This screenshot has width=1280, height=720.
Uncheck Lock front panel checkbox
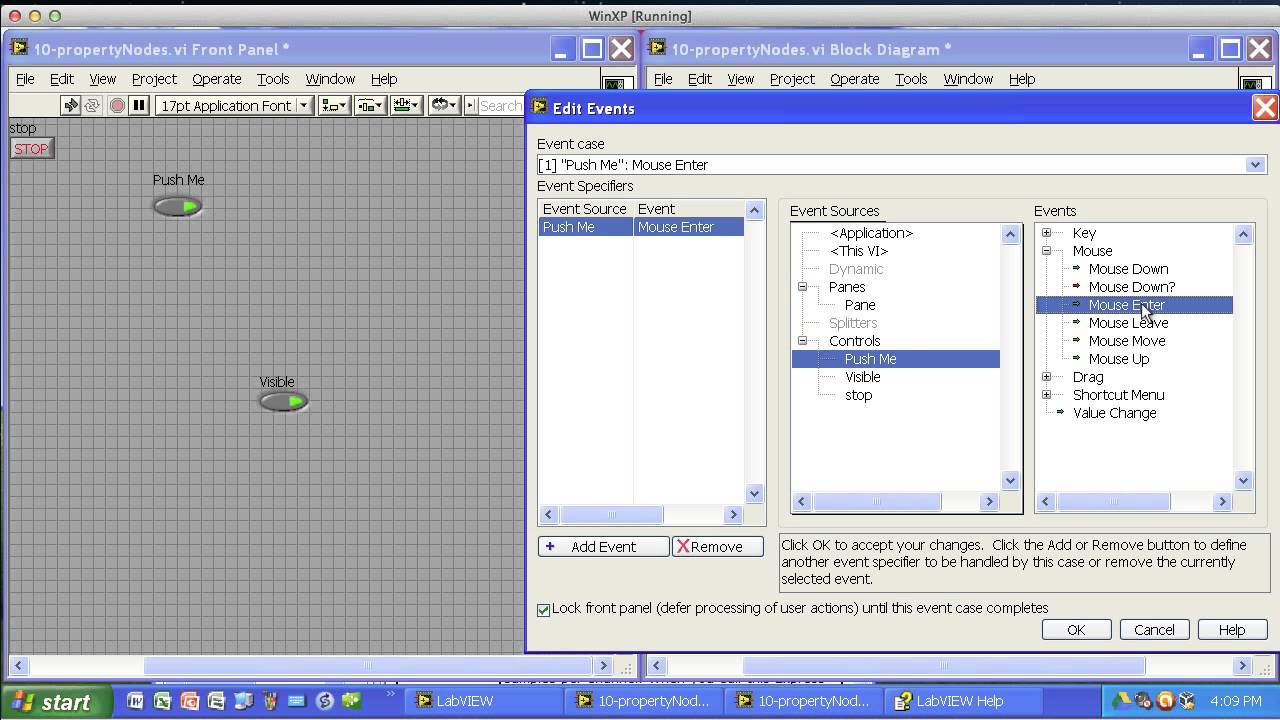click(544, 609)
